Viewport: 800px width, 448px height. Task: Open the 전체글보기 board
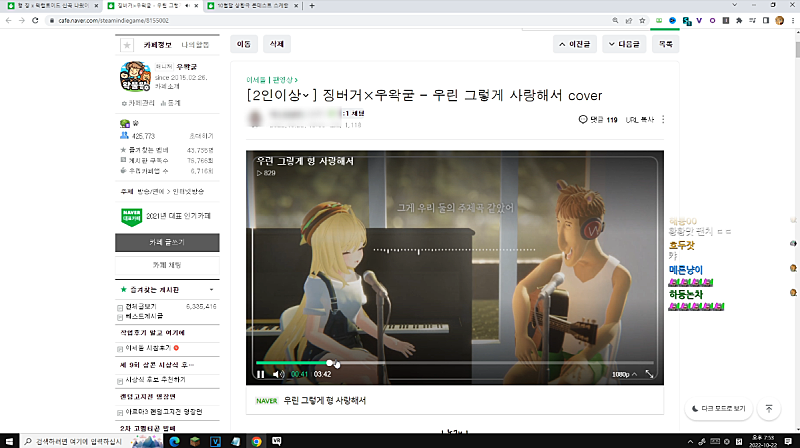[141, 307]
